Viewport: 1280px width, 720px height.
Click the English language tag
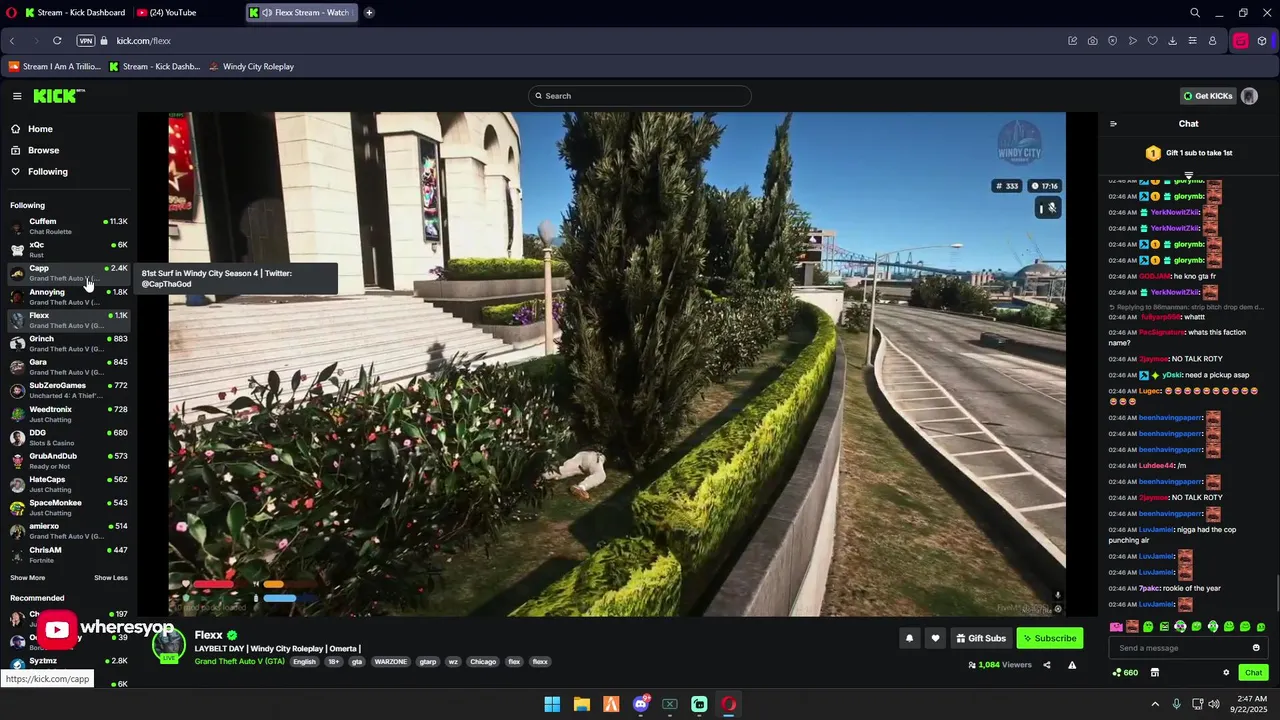pos(304,662)
